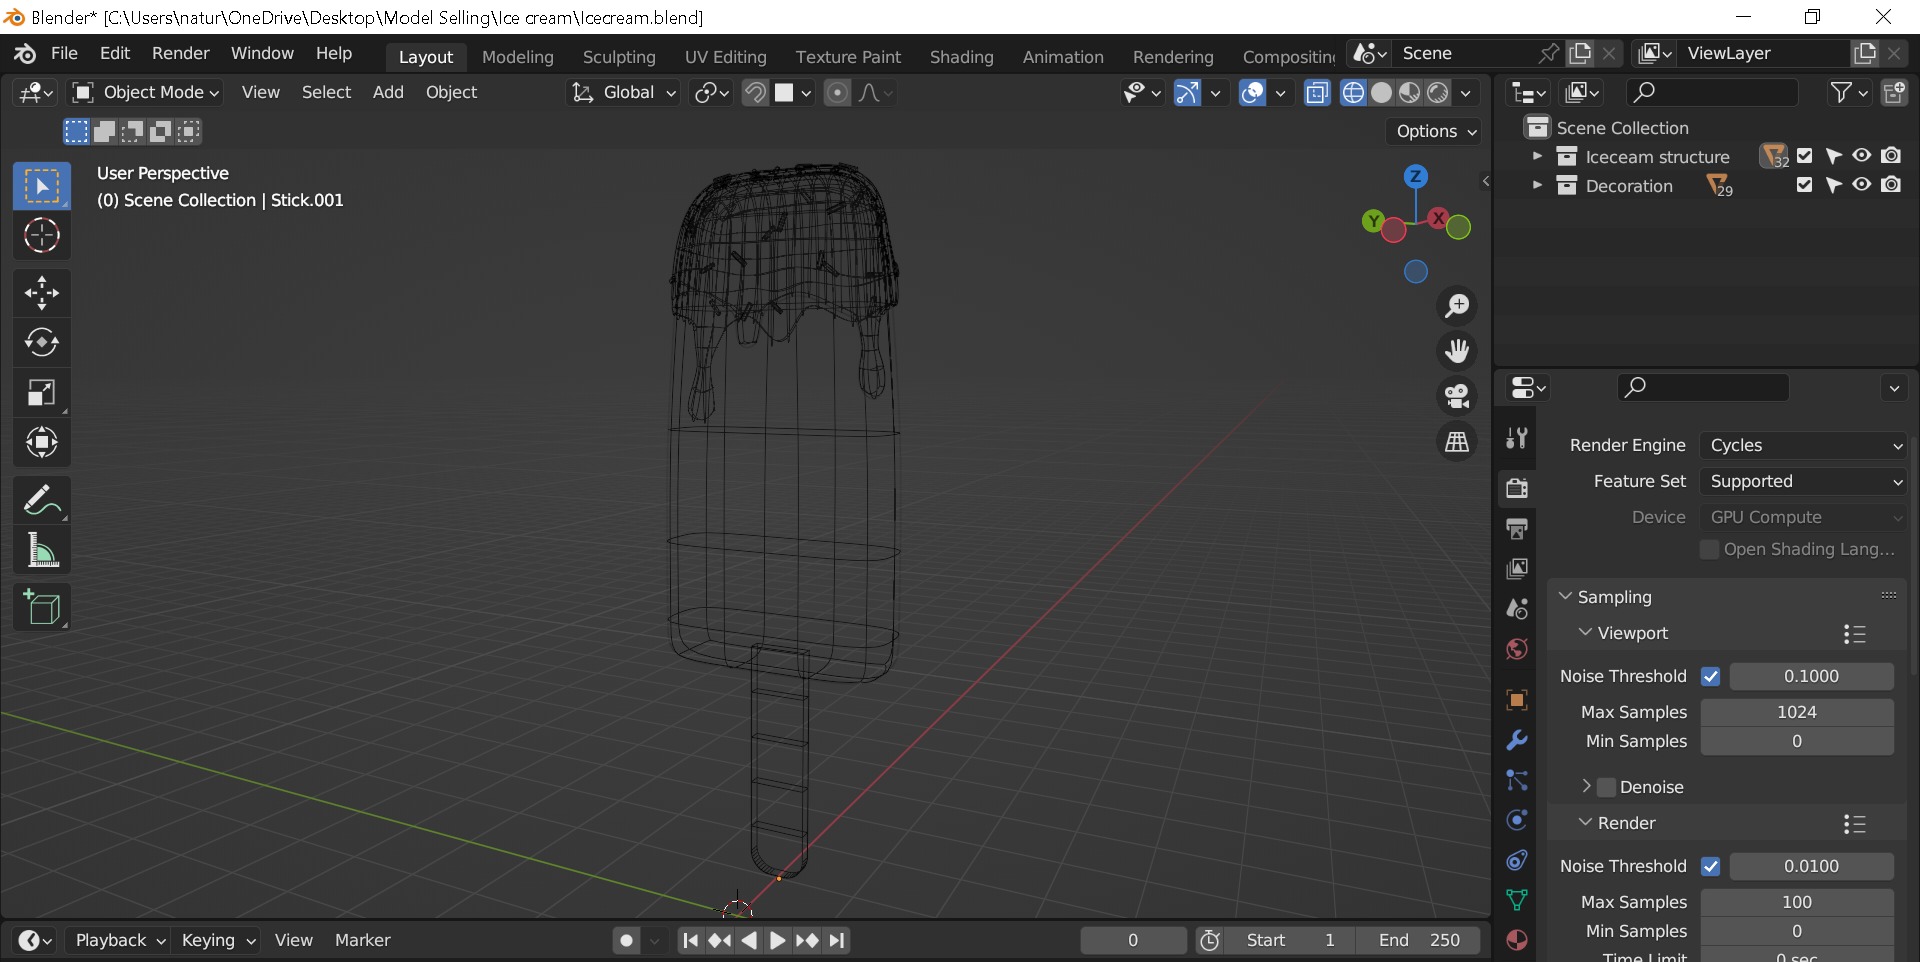Play the animation forward
The height and width of the screenshot is (962, 1920).
click(777, 941)
